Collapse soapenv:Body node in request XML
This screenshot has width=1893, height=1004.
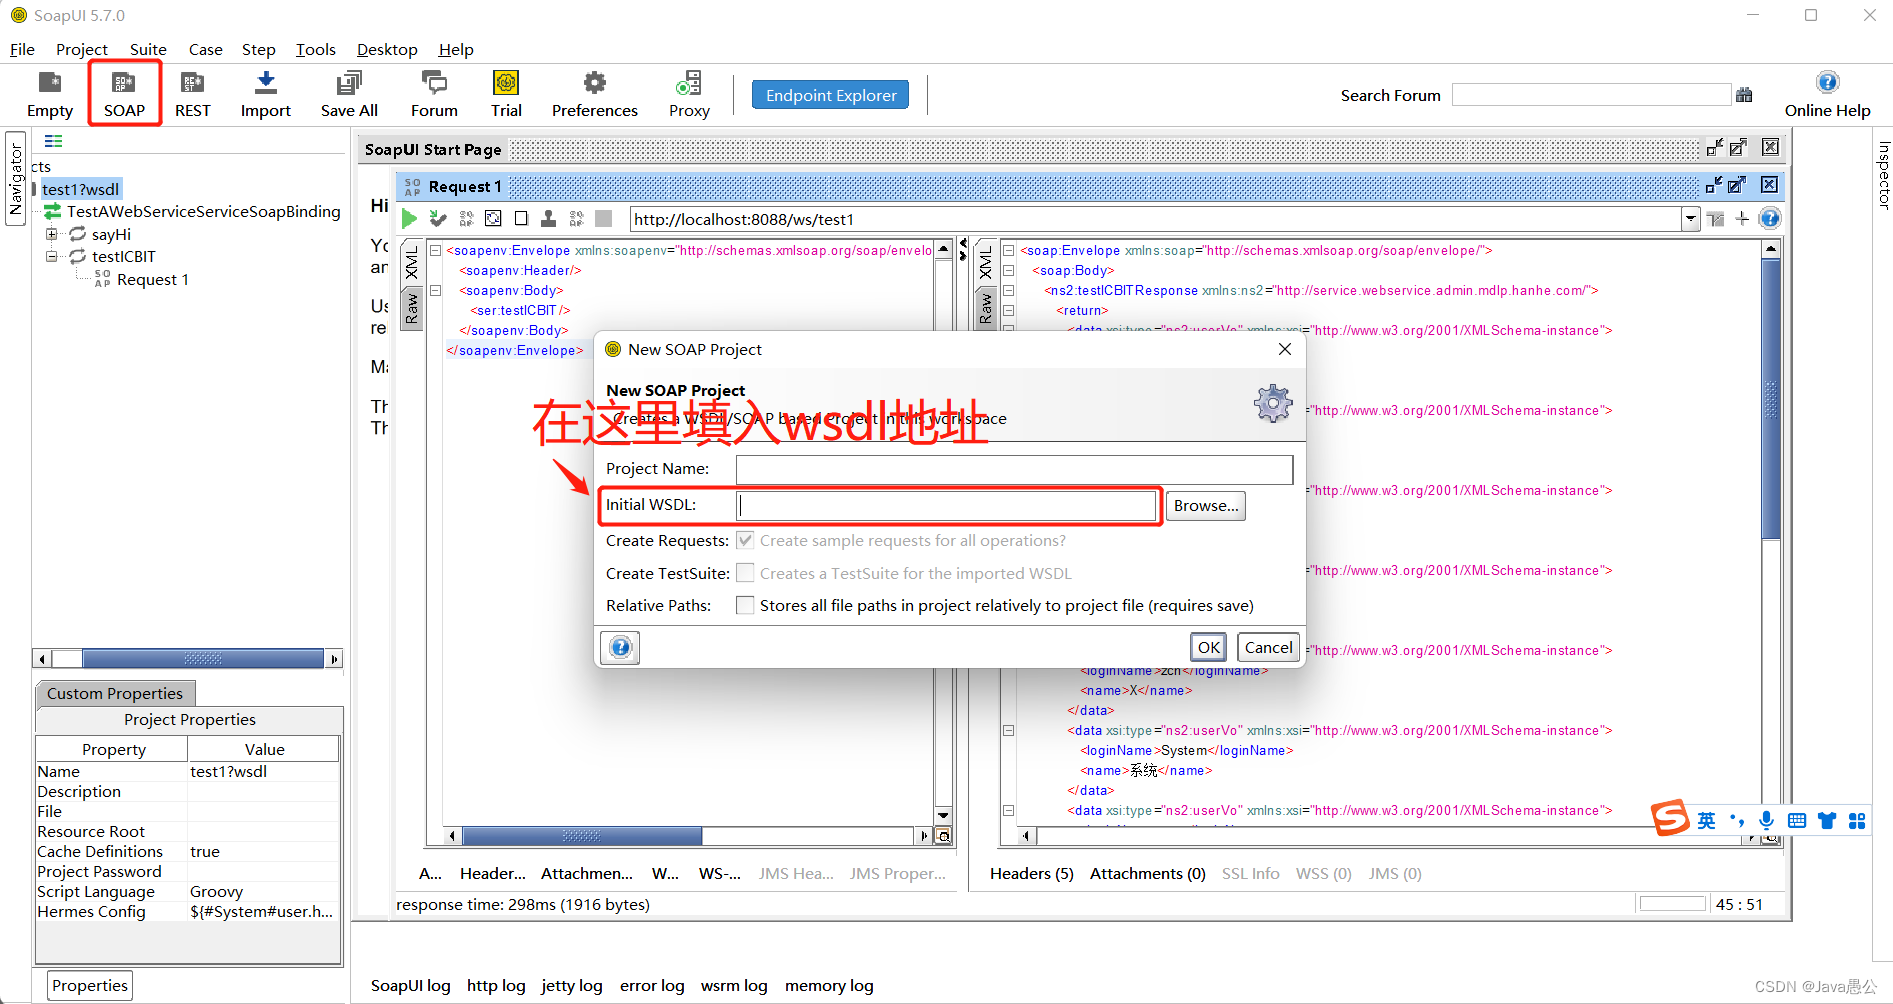coord(435,290)
